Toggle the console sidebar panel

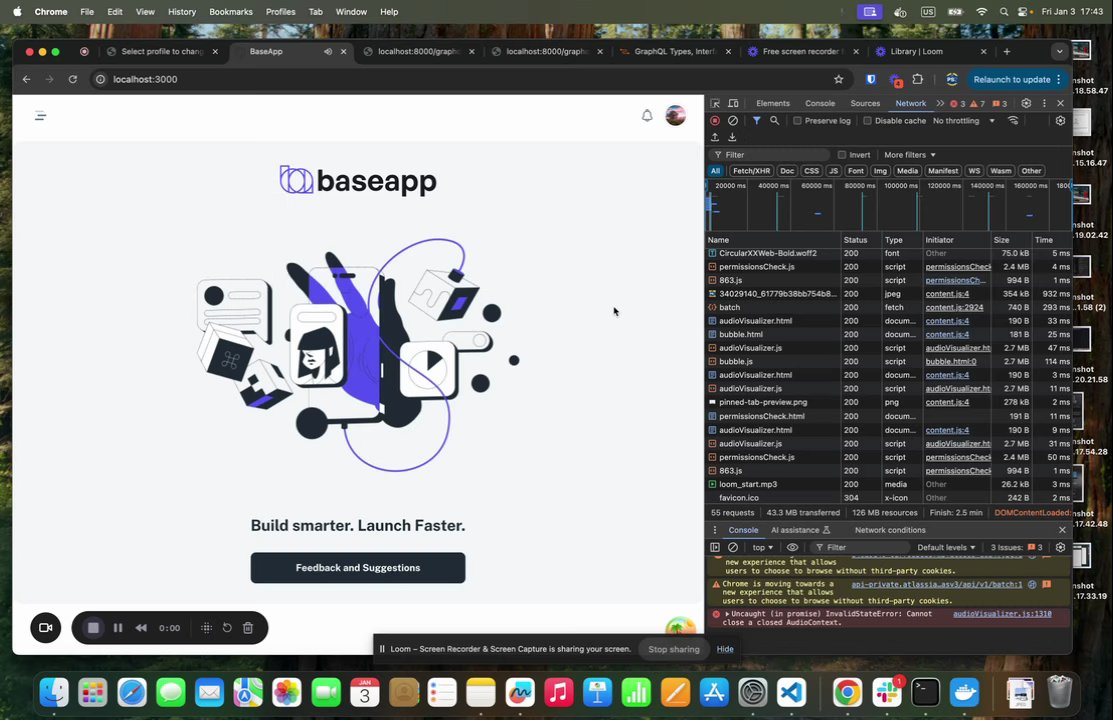[x=715, y=547]
